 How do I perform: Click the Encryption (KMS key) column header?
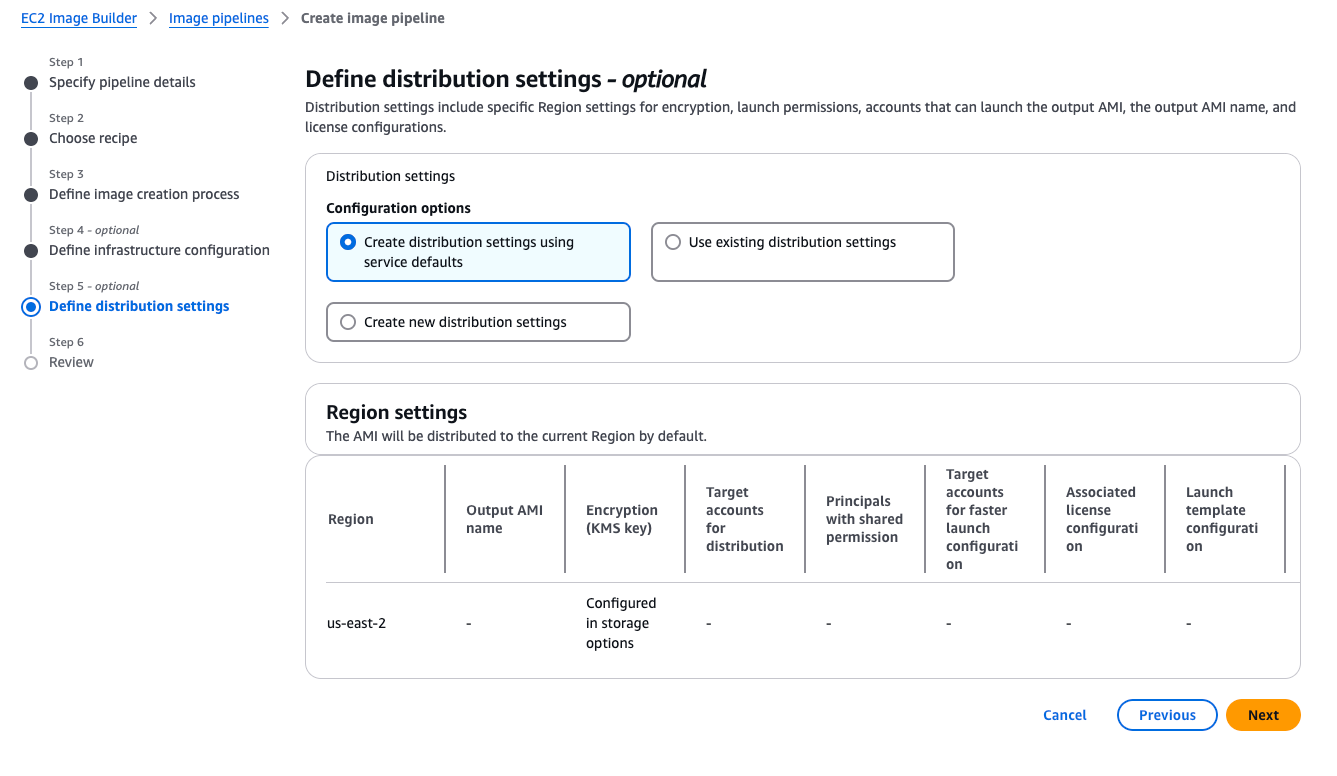620,519
